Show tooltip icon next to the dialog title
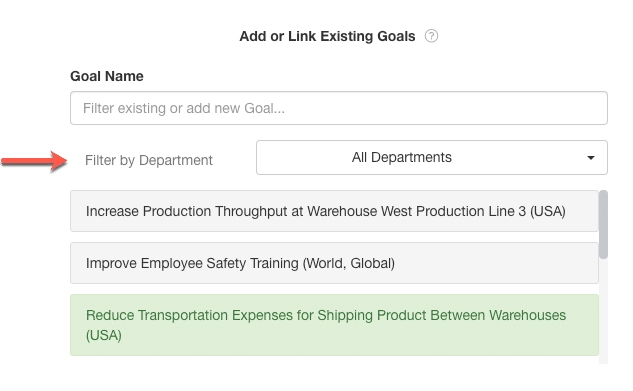The width and height of the screenshot is (633, 391). click(431, 36)
